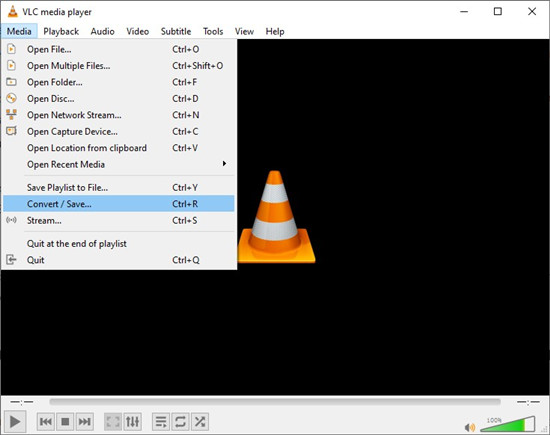
Task: Open the View menu
Action: click(x=244, y=31)
